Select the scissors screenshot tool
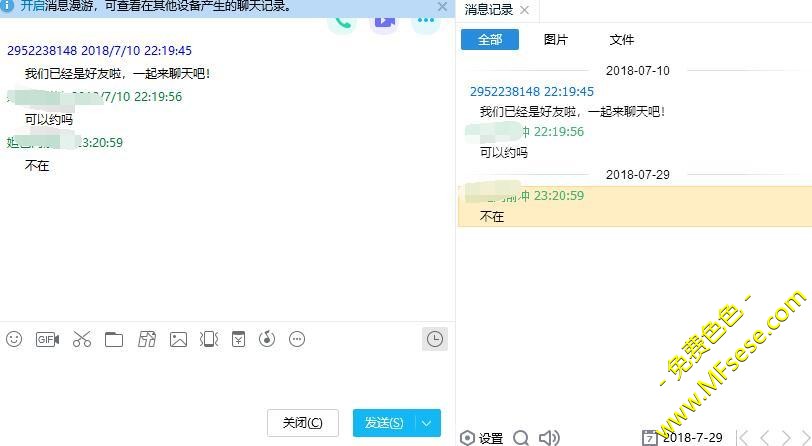 (81, 339)
